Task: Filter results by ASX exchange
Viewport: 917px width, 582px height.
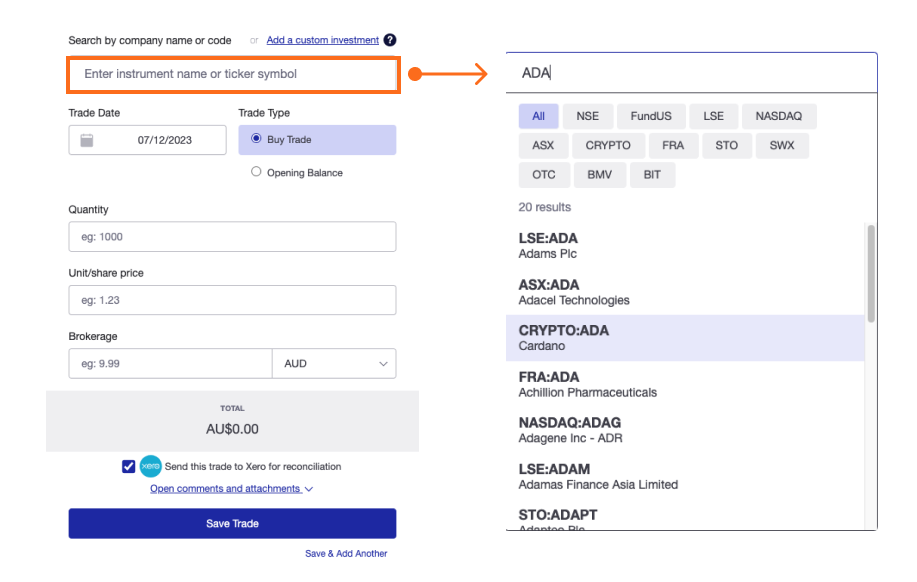Action: (543, 145)
